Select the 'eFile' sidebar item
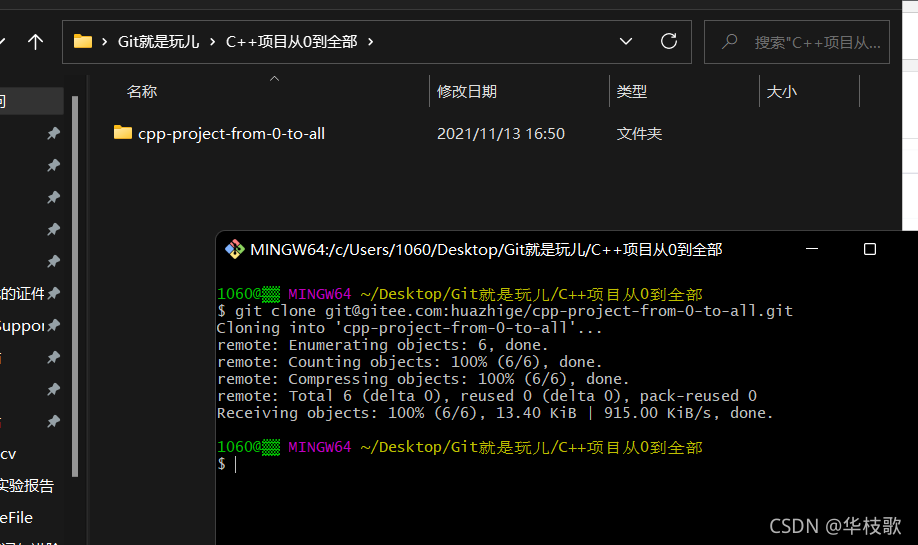The height and width of the screenshot is (545, 918). point(16,517)
